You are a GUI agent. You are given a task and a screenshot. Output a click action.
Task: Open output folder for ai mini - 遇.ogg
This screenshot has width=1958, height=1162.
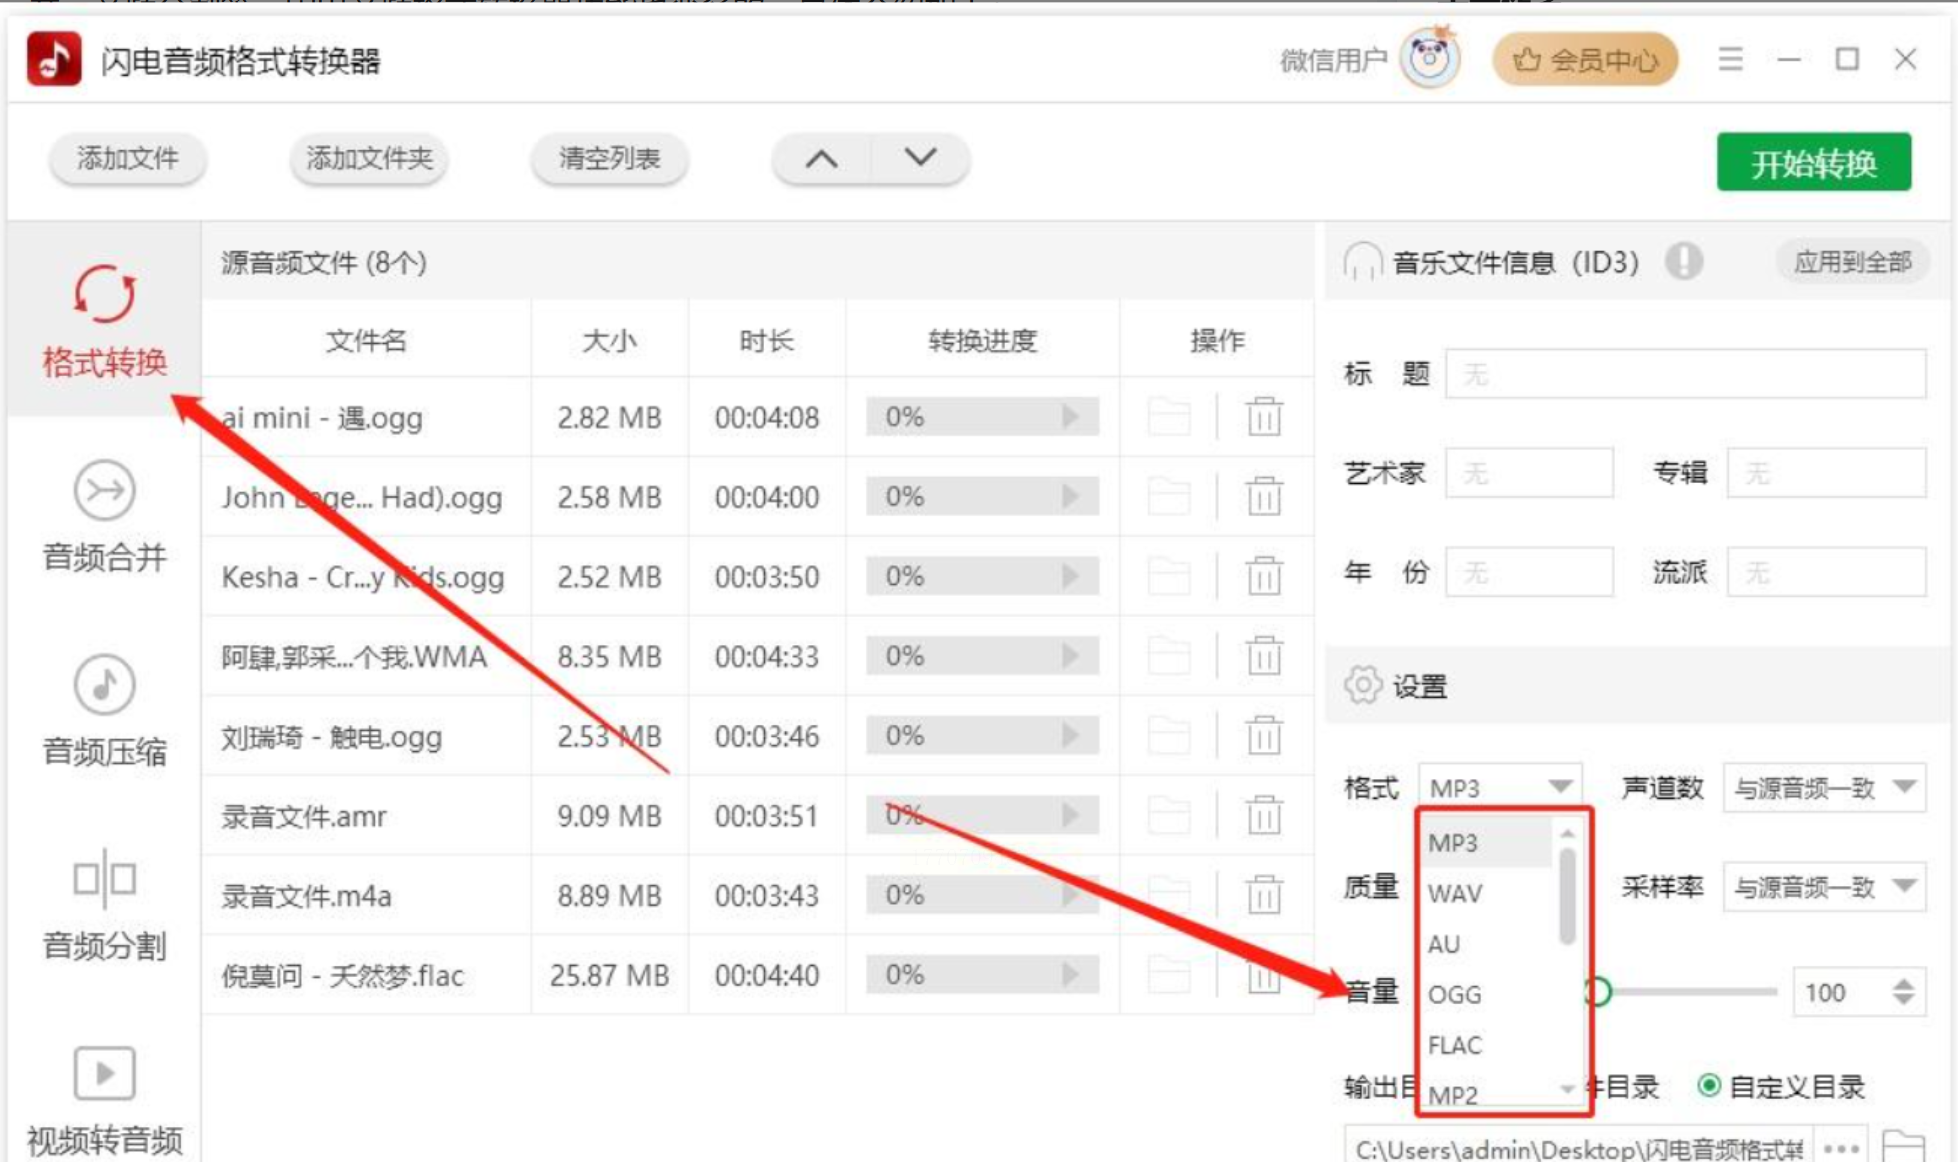[x=1168, y=417]
